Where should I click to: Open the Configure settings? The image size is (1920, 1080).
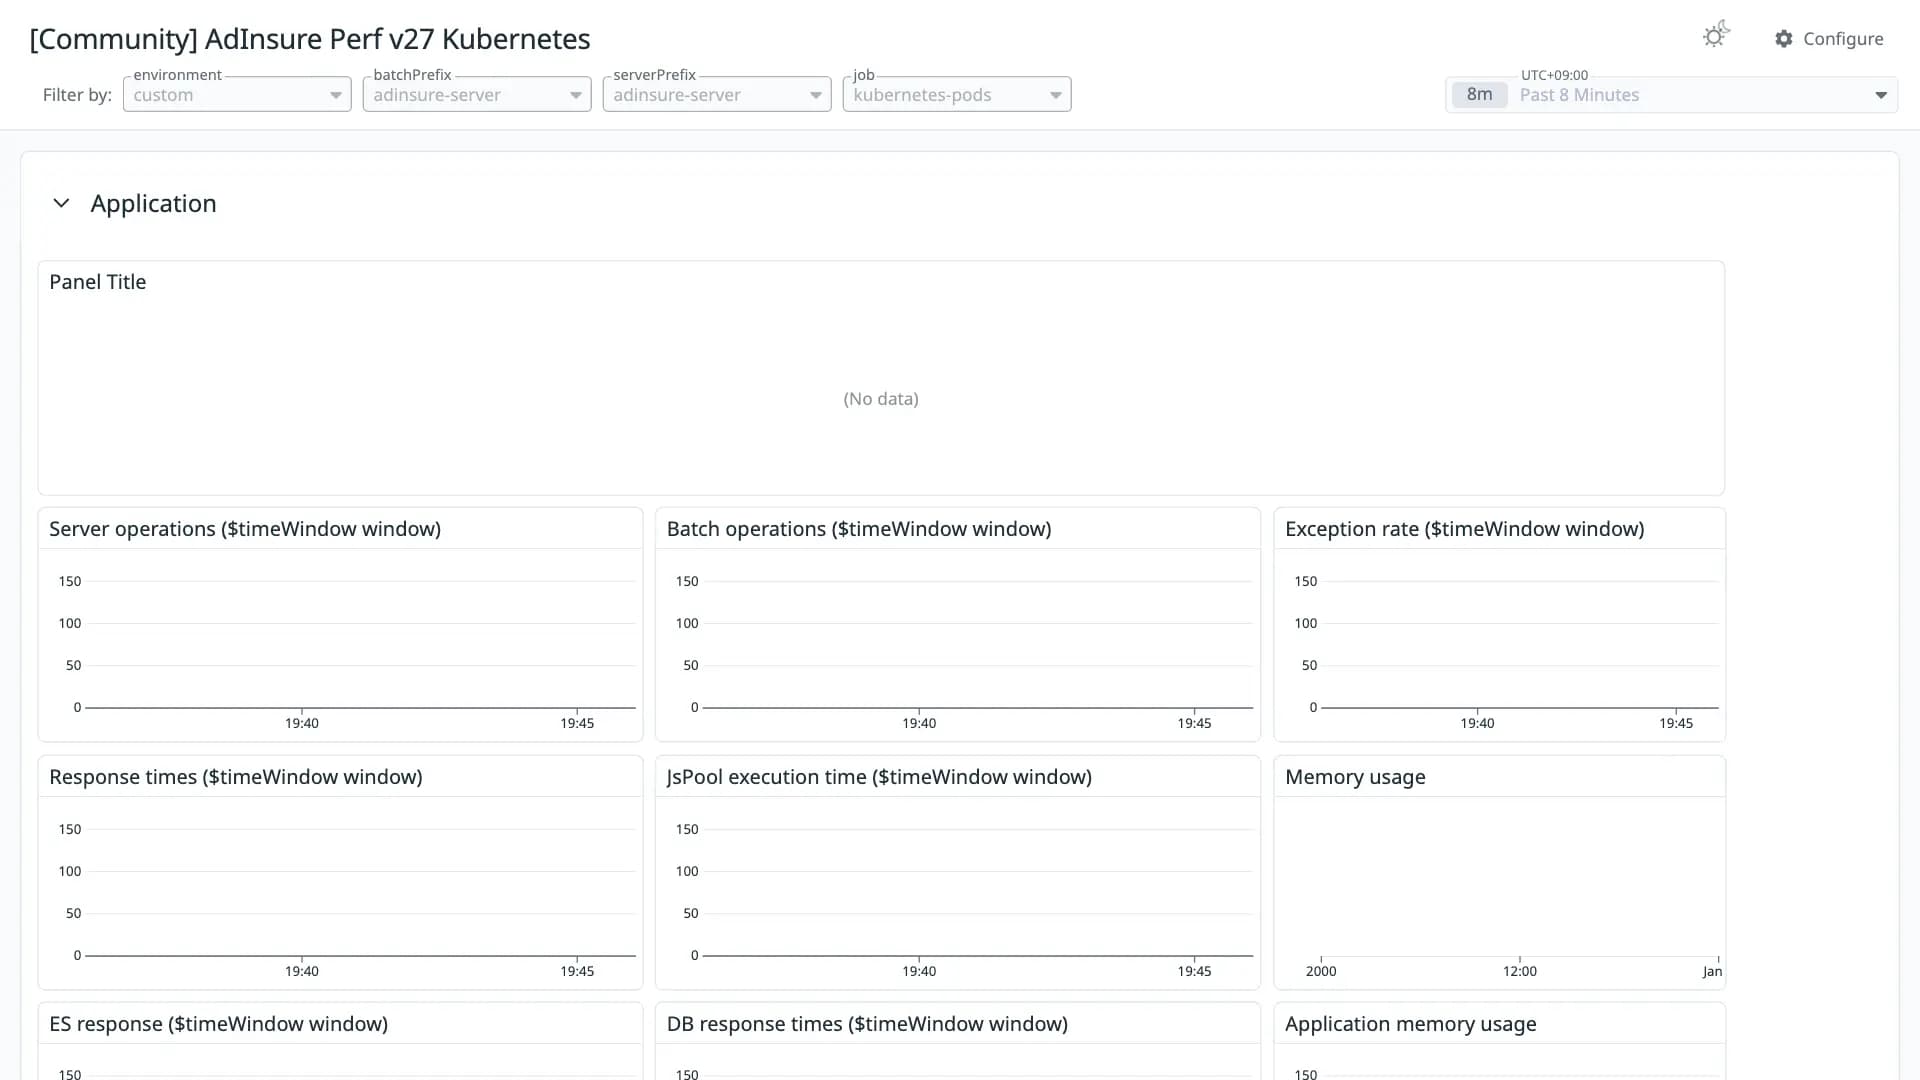[x=1829, y=39]
